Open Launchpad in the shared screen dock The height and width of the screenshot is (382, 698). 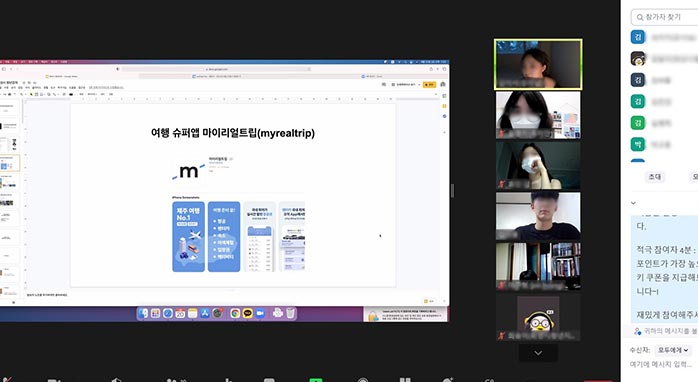tap(155, 313)
